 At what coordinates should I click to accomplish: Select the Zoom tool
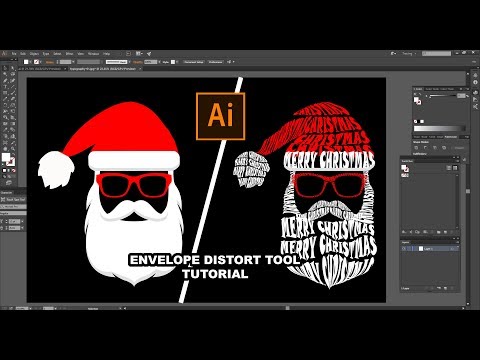point(13,149)
